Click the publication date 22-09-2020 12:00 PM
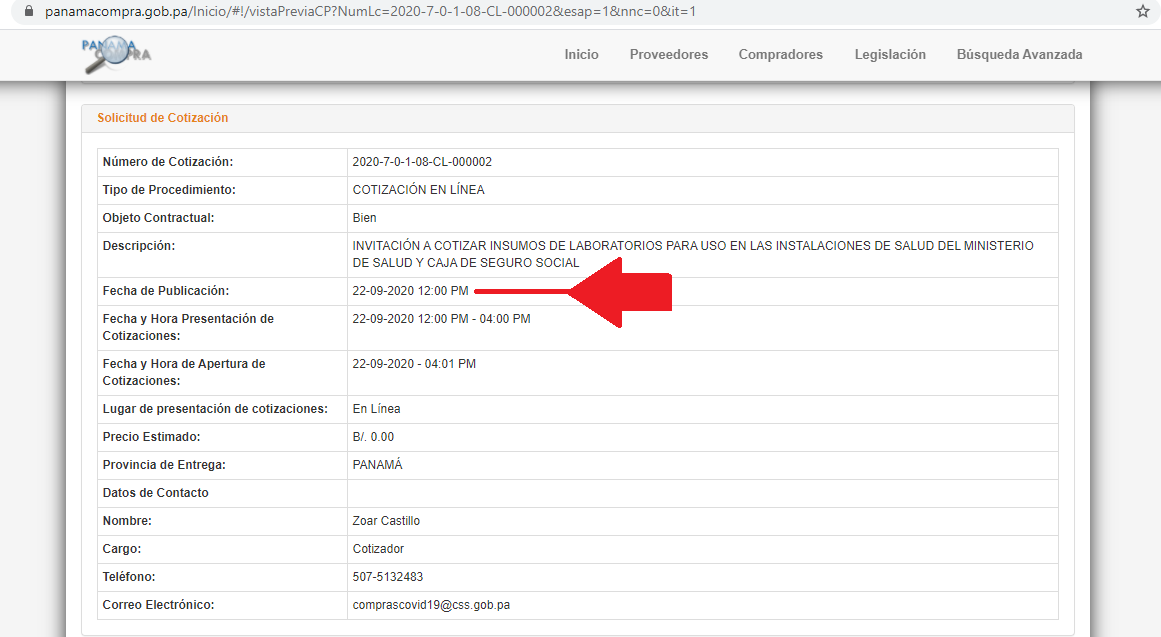 [410, 291]
